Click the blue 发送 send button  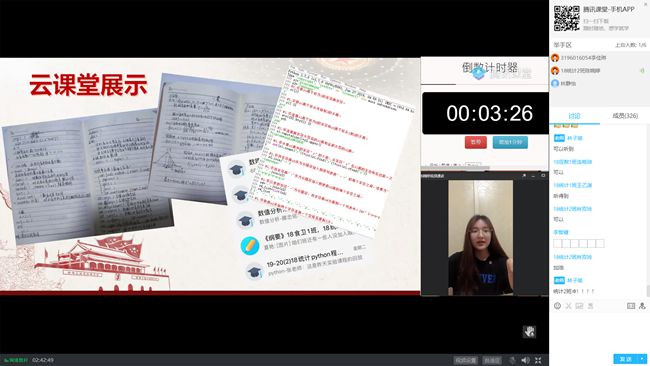coord(626,359)
